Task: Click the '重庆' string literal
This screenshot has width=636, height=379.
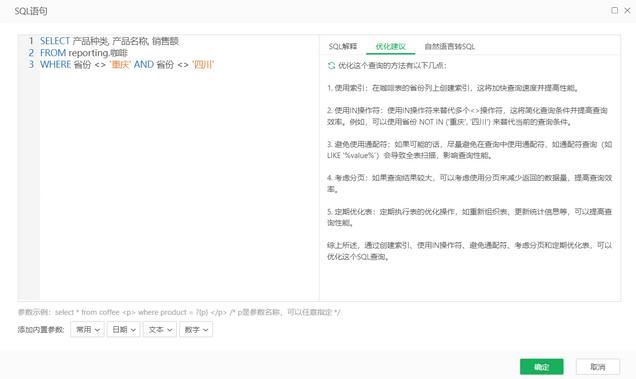Action: tap(120, 65)
